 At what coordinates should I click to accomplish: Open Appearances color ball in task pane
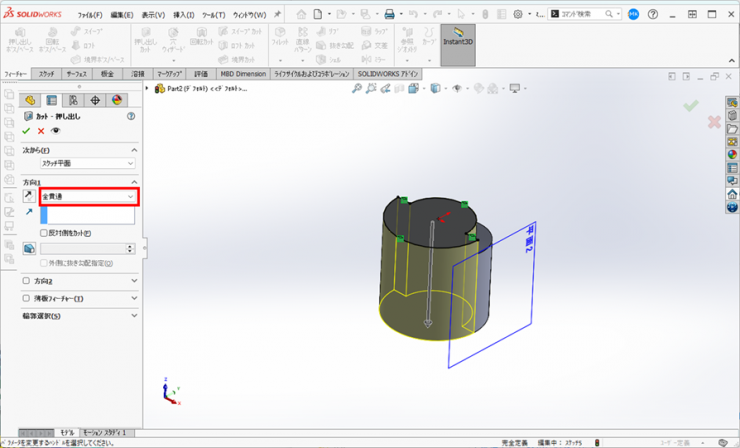pos(732,154)
